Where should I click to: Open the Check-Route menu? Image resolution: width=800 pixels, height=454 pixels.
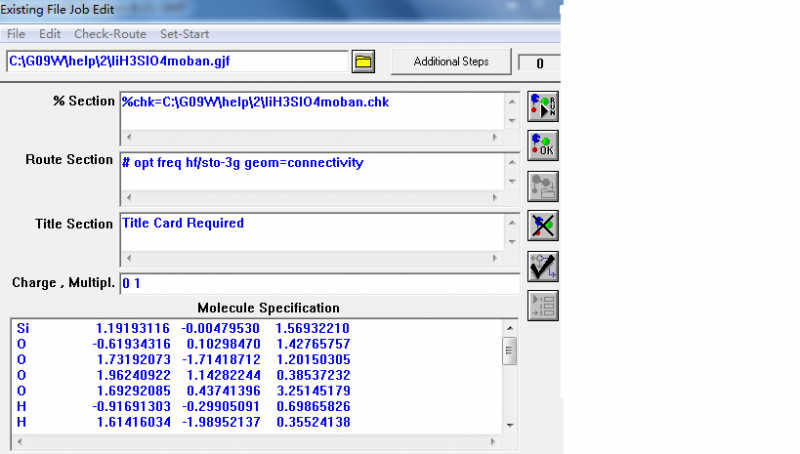[x=110, y=34]
